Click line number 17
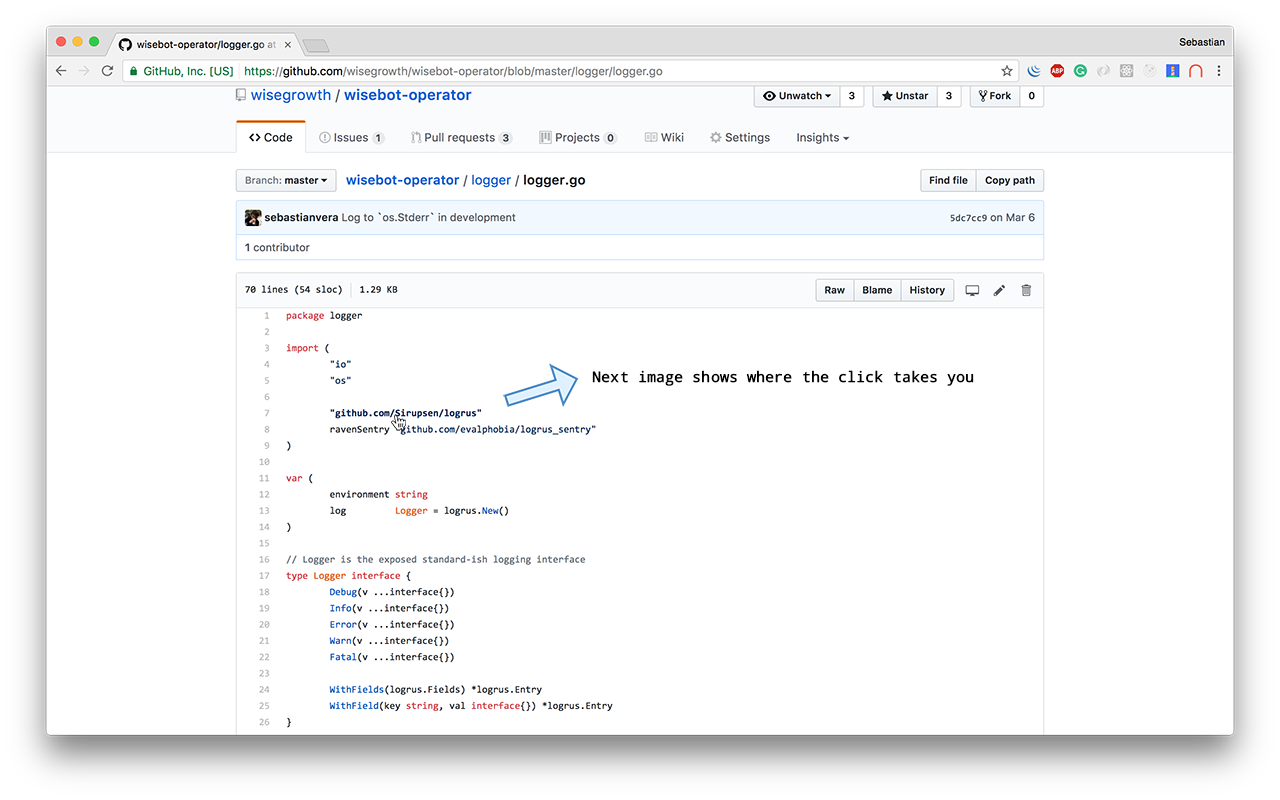 click(264, 576)
